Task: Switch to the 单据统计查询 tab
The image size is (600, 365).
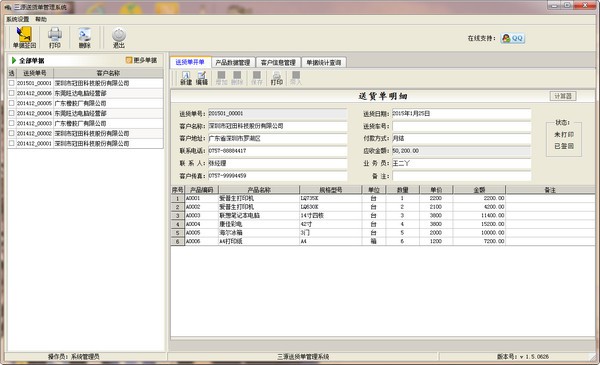Action: point(324,62)
